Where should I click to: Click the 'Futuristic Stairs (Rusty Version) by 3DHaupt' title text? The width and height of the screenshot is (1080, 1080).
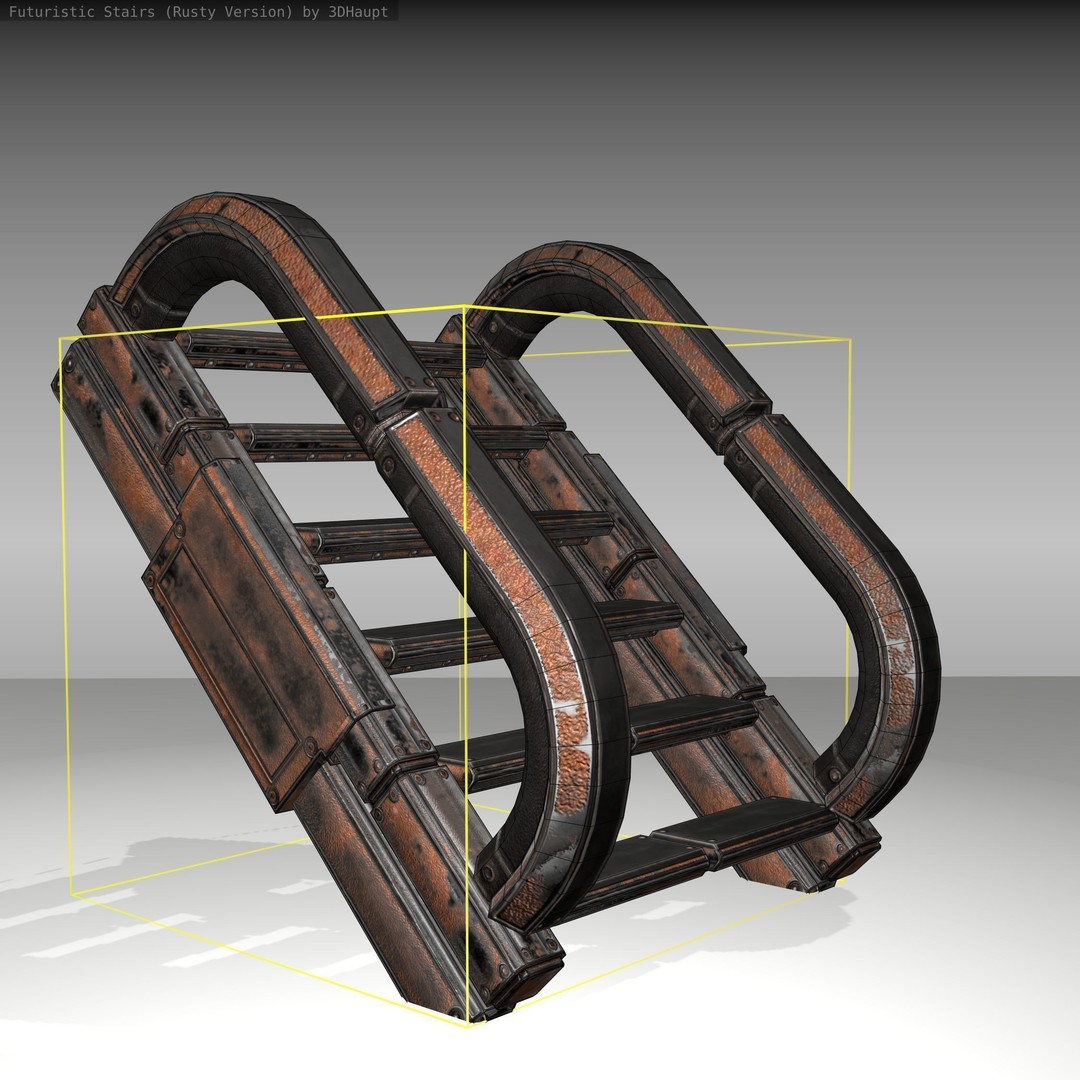(x=198, y=12)
